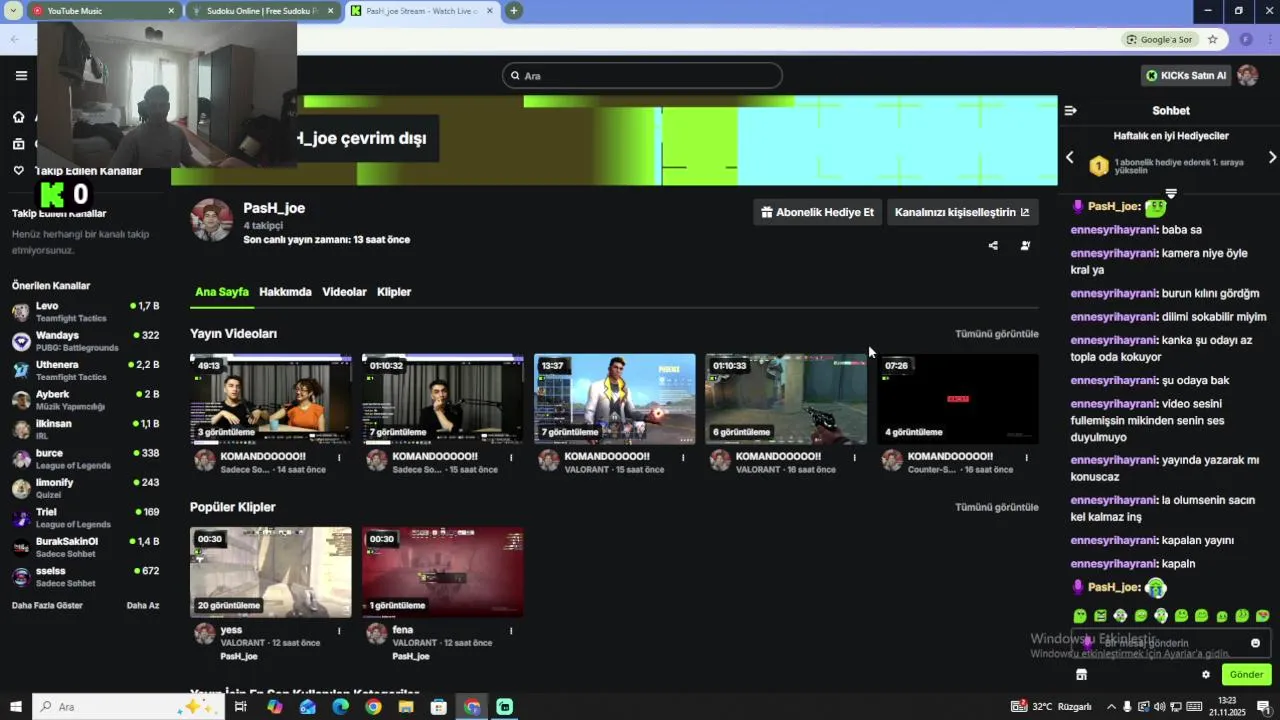This screenshot has height=720, width=1280.
Task: Open Levo channel in recommended list
Action: click(85, 312)
